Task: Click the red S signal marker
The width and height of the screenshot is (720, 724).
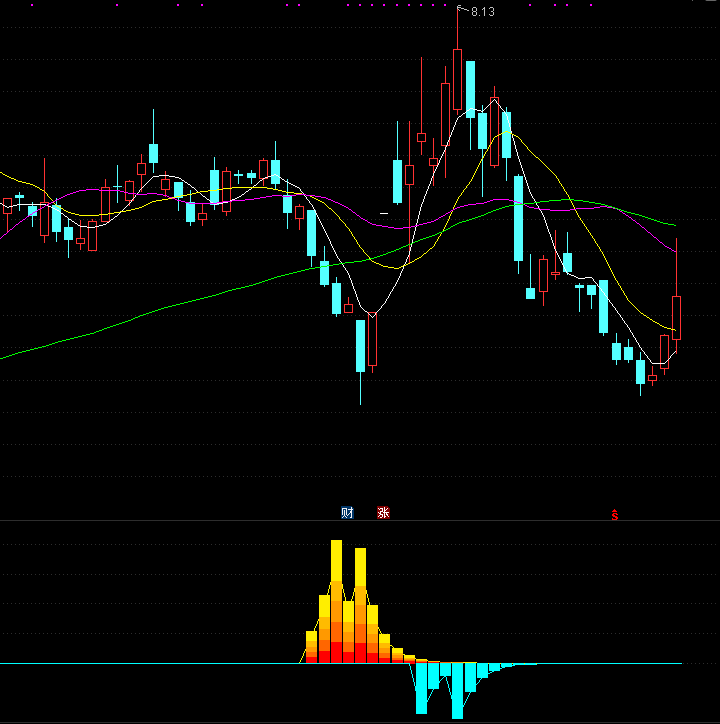Action: 615,515
